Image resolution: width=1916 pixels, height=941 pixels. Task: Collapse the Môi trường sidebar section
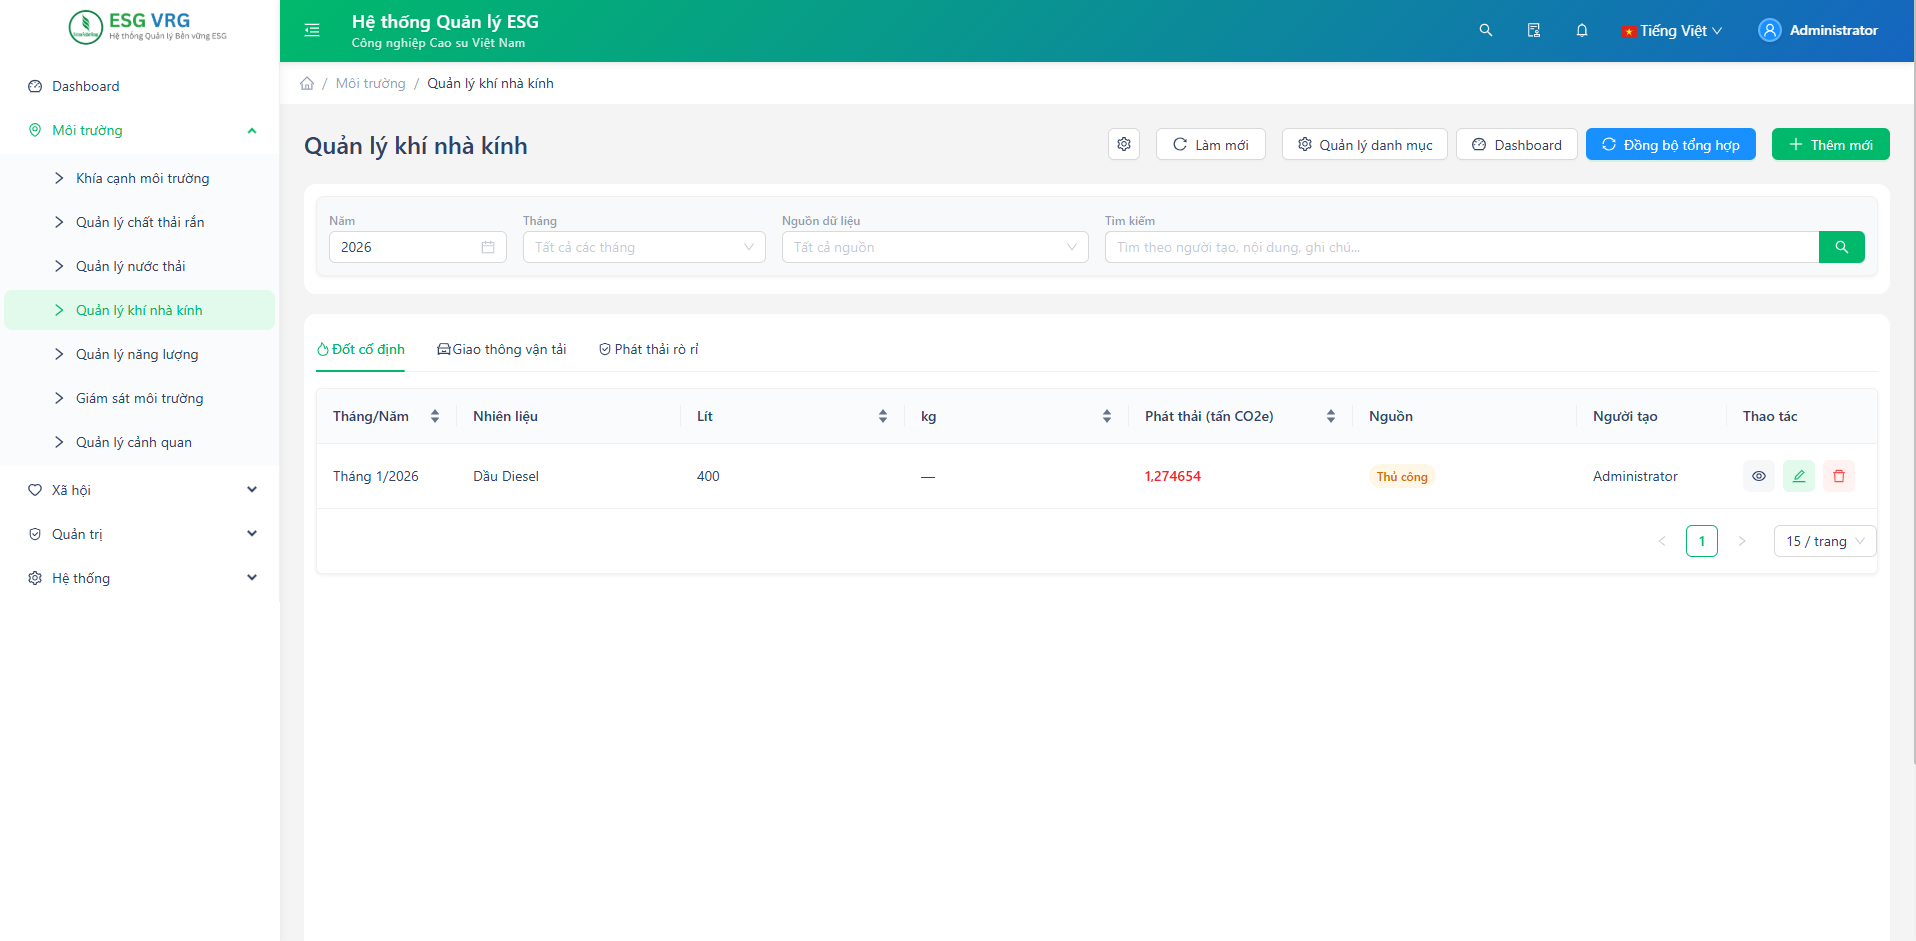pyautogui.click(x=140, y=130)
